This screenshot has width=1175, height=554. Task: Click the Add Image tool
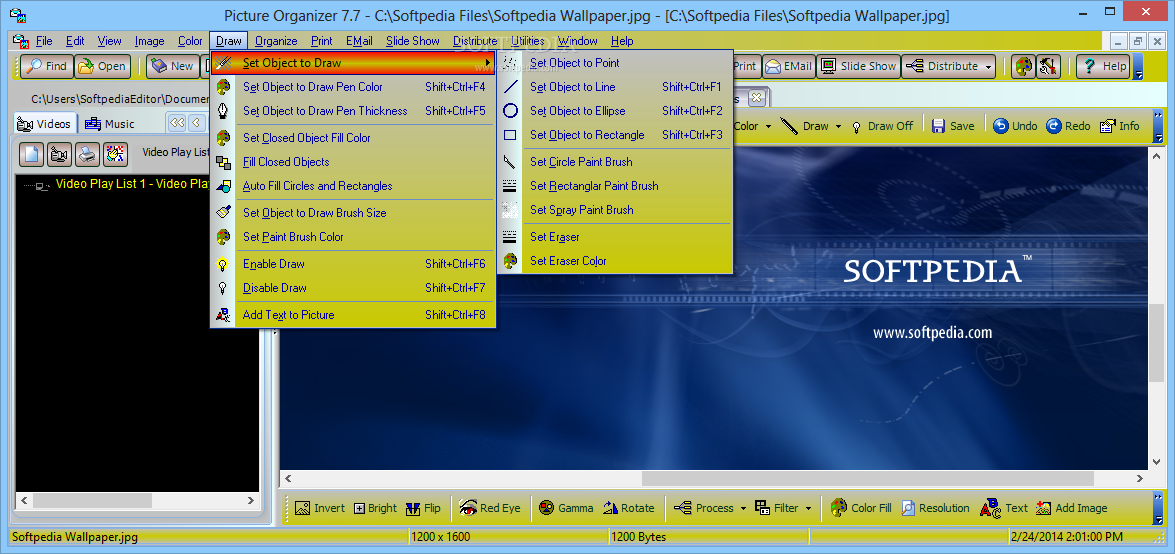pos(1071,508)
